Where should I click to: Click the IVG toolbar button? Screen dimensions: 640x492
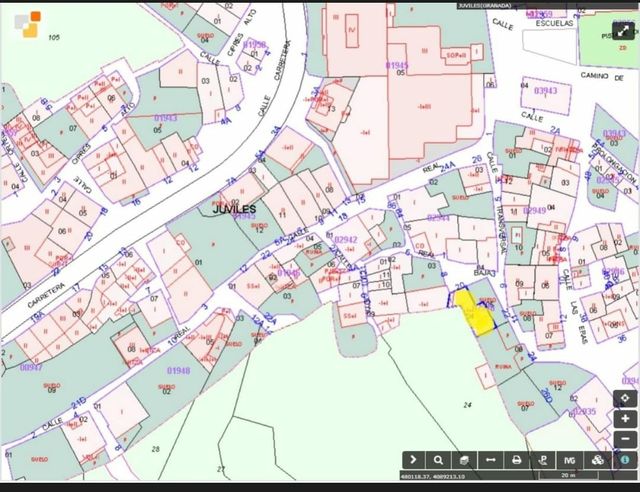pyautogui.click(x=569, y=459)
